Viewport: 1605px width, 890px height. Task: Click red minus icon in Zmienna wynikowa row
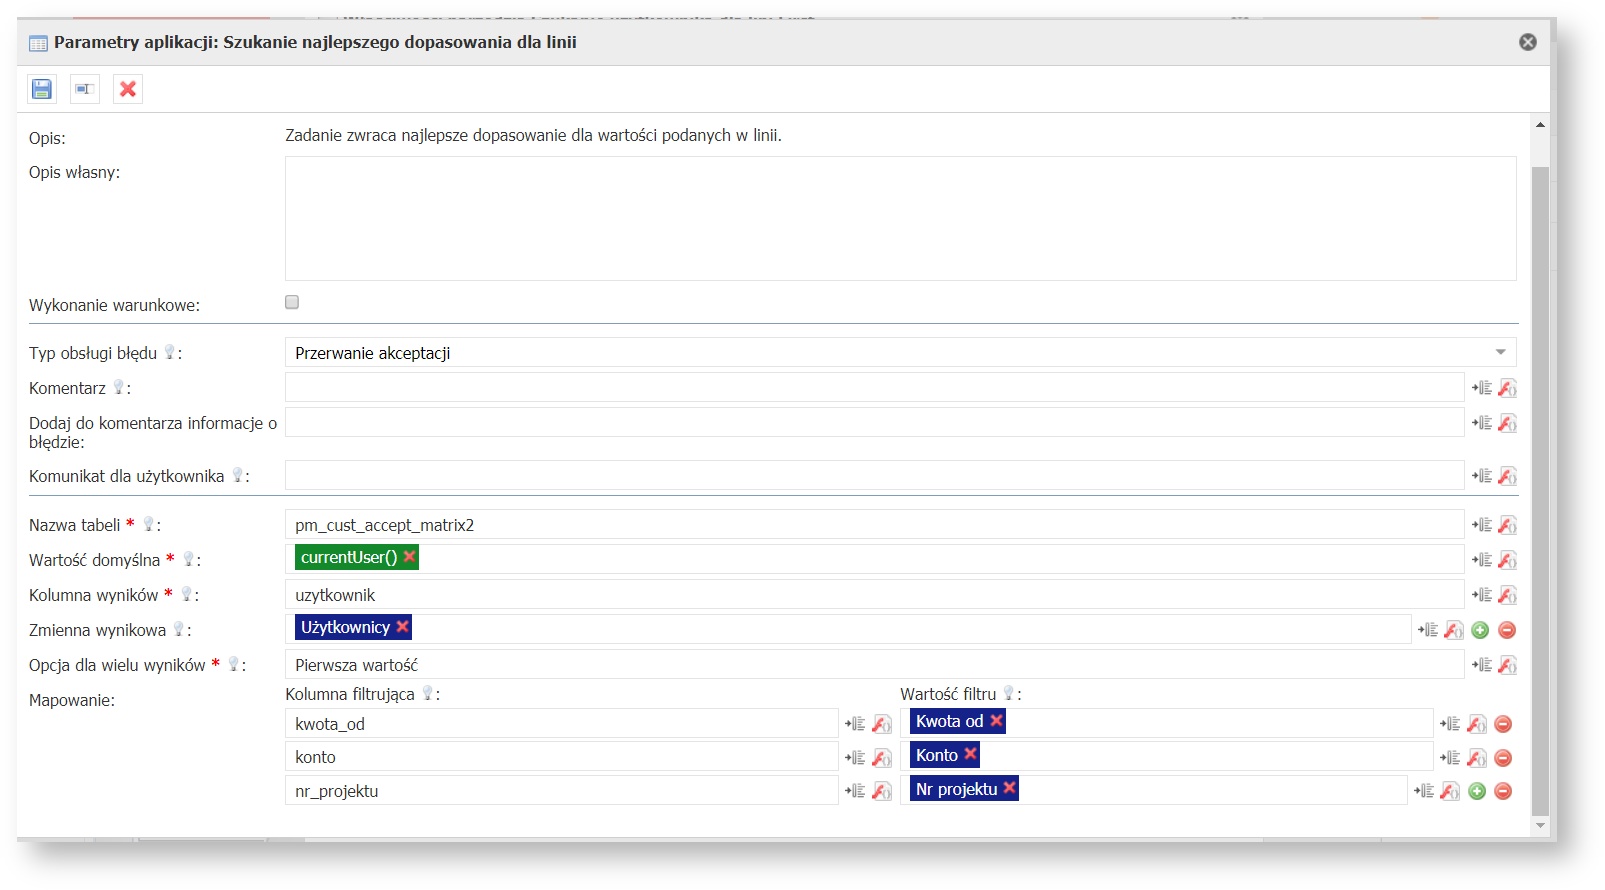pyautogui.click(x=1507, y=630)
